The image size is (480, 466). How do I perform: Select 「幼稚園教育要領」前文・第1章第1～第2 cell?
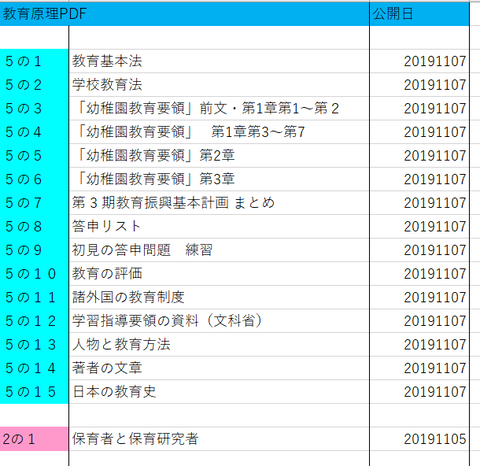(x=219, y=109)
